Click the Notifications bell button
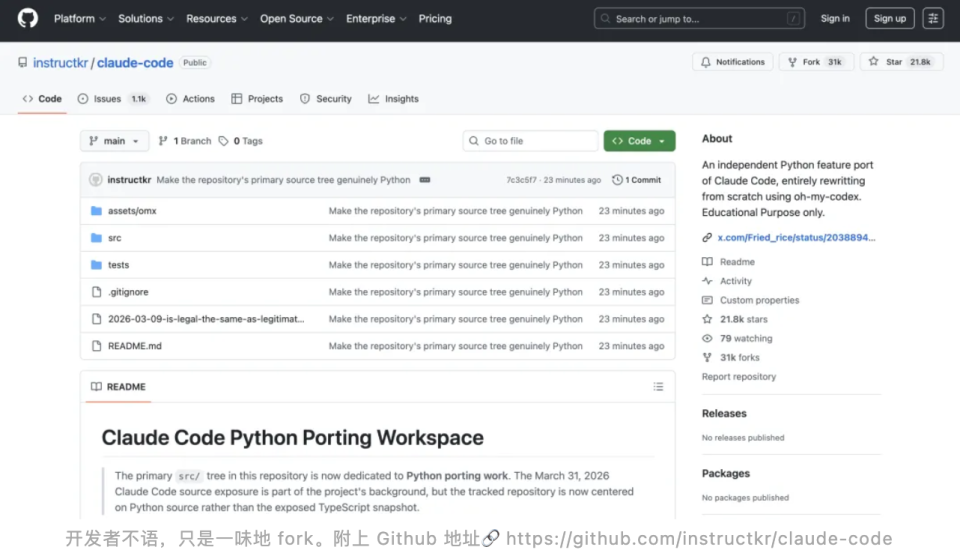 click(733, 62)
